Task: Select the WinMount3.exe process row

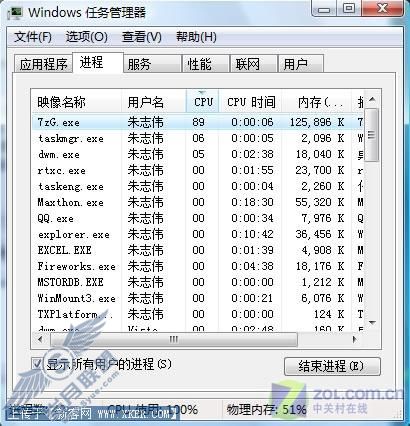Action: coord(197,298)
